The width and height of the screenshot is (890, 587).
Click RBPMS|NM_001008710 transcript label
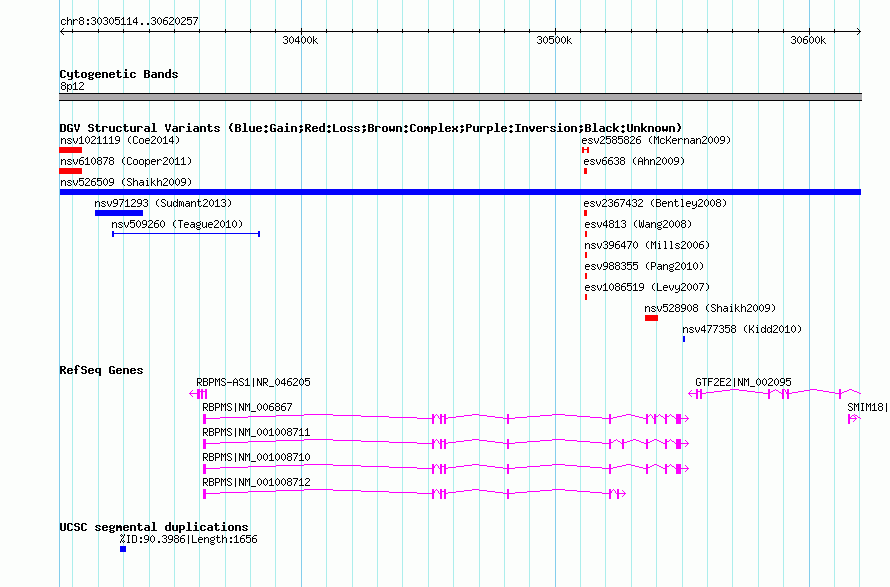coord(257,457)
